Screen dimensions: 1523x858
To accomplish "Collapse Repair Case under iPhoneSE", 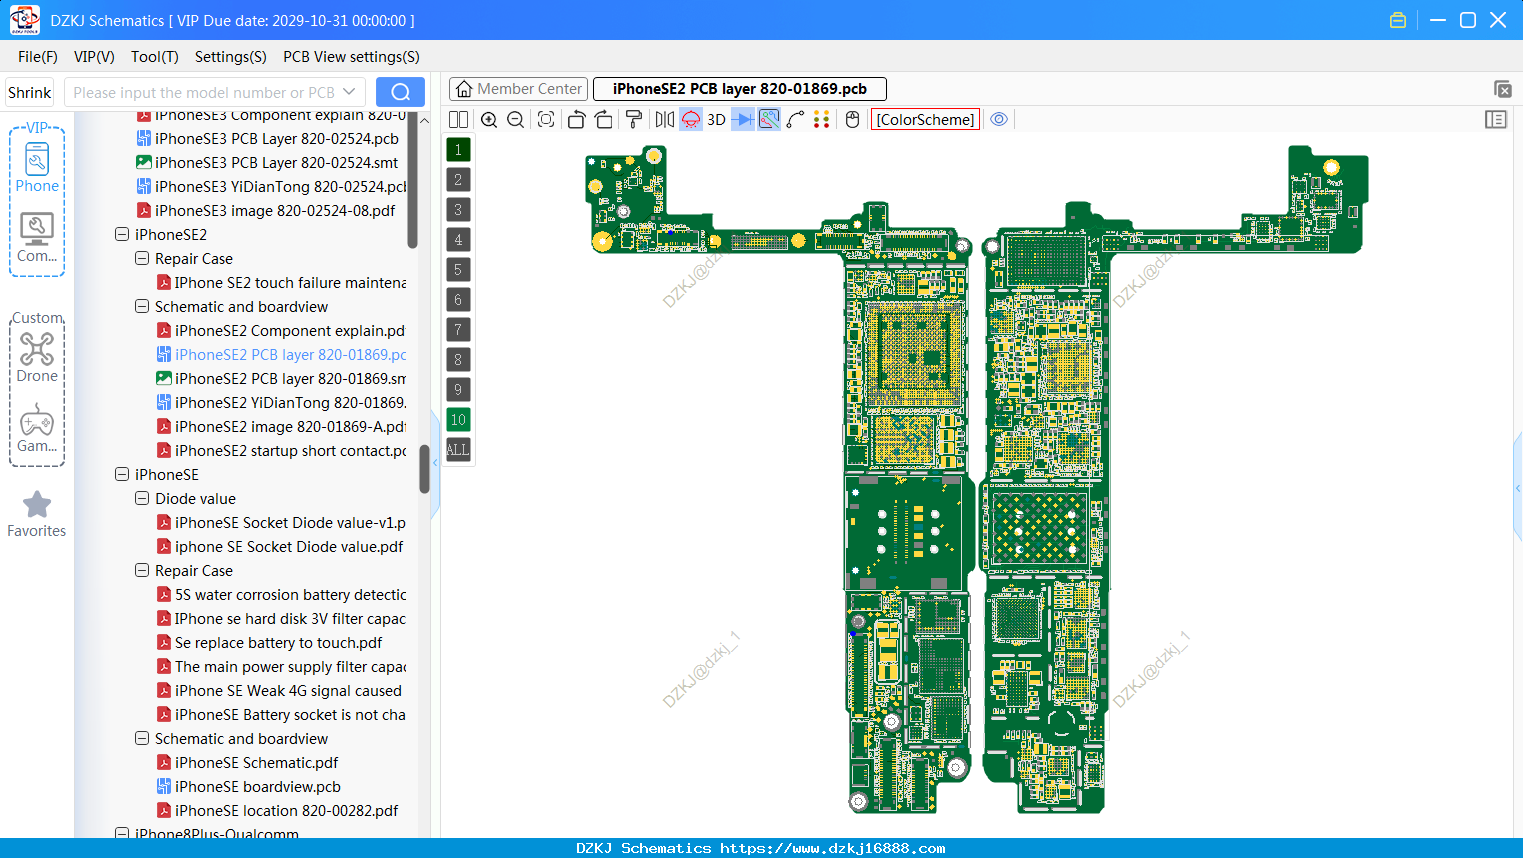I will click(142, 570).
